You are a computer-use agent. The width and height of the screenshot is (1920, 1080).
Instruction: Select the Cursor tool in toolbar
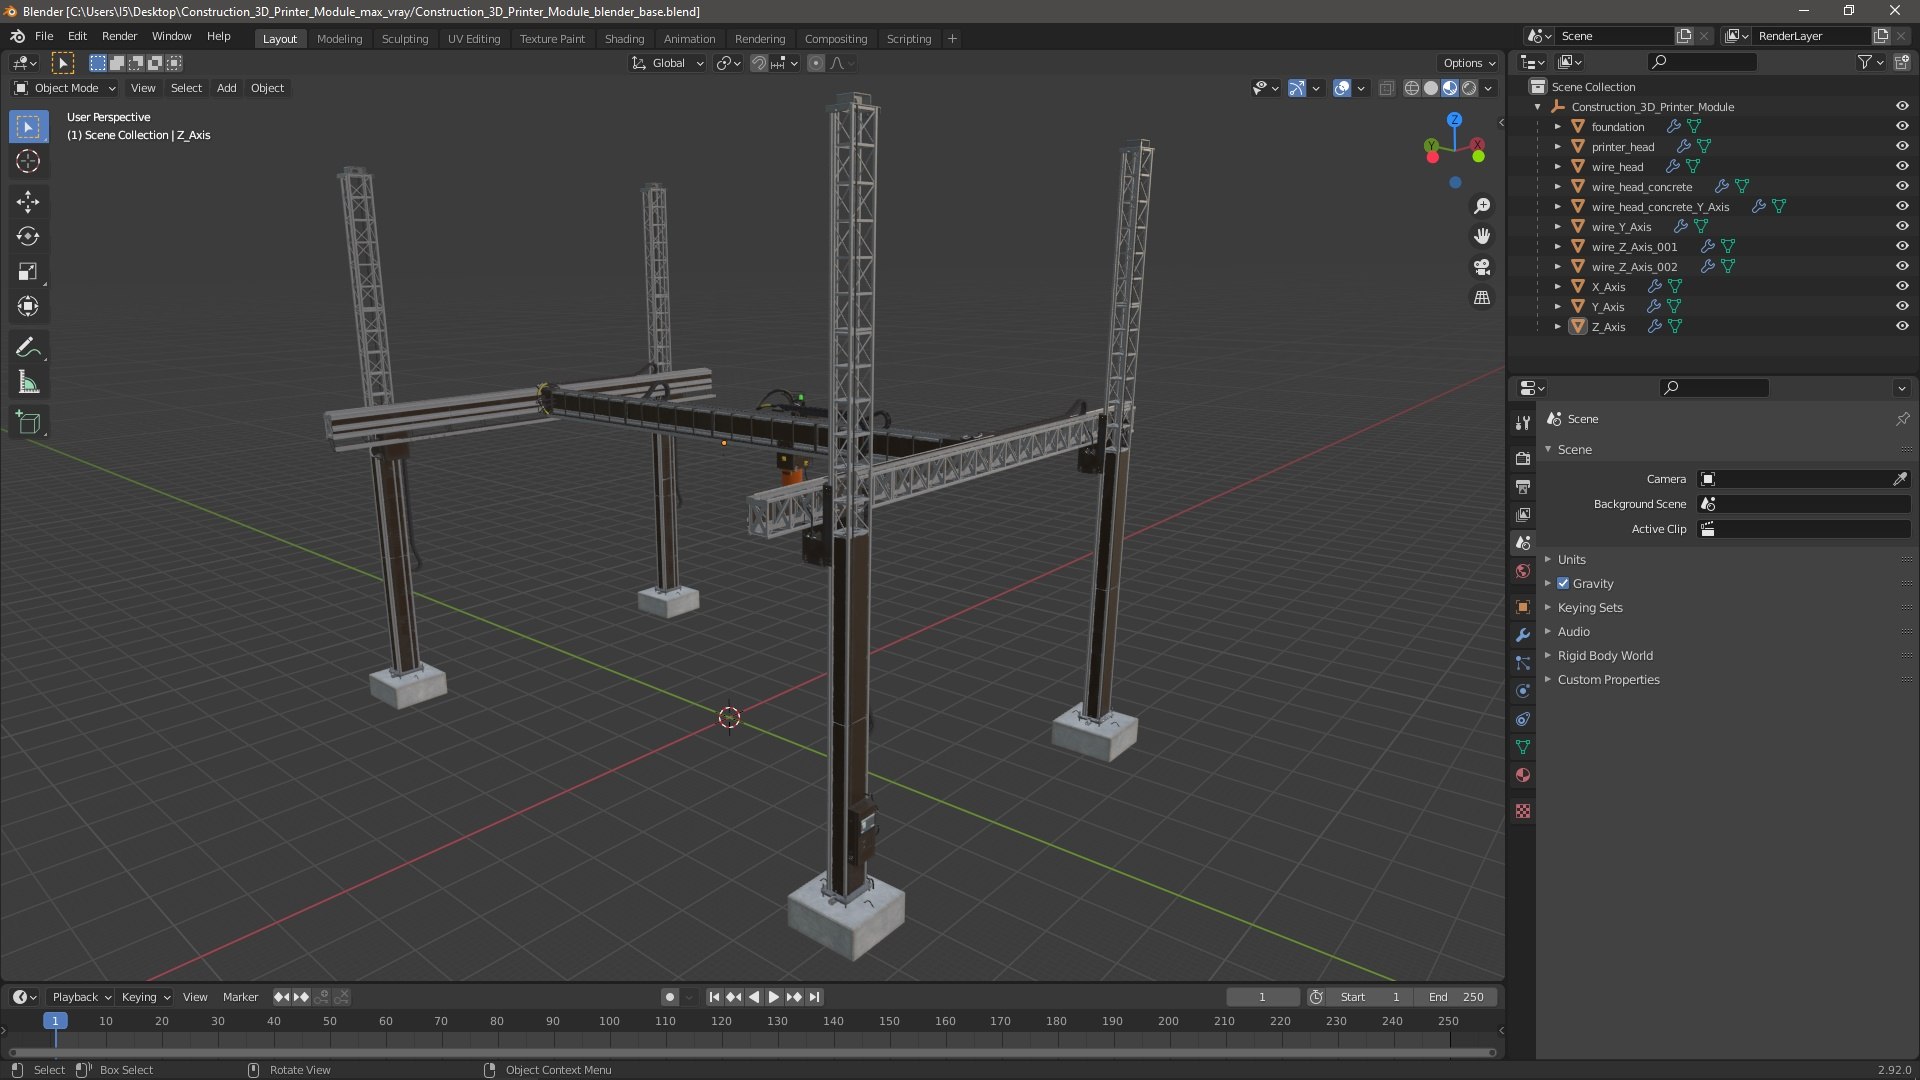28,161
